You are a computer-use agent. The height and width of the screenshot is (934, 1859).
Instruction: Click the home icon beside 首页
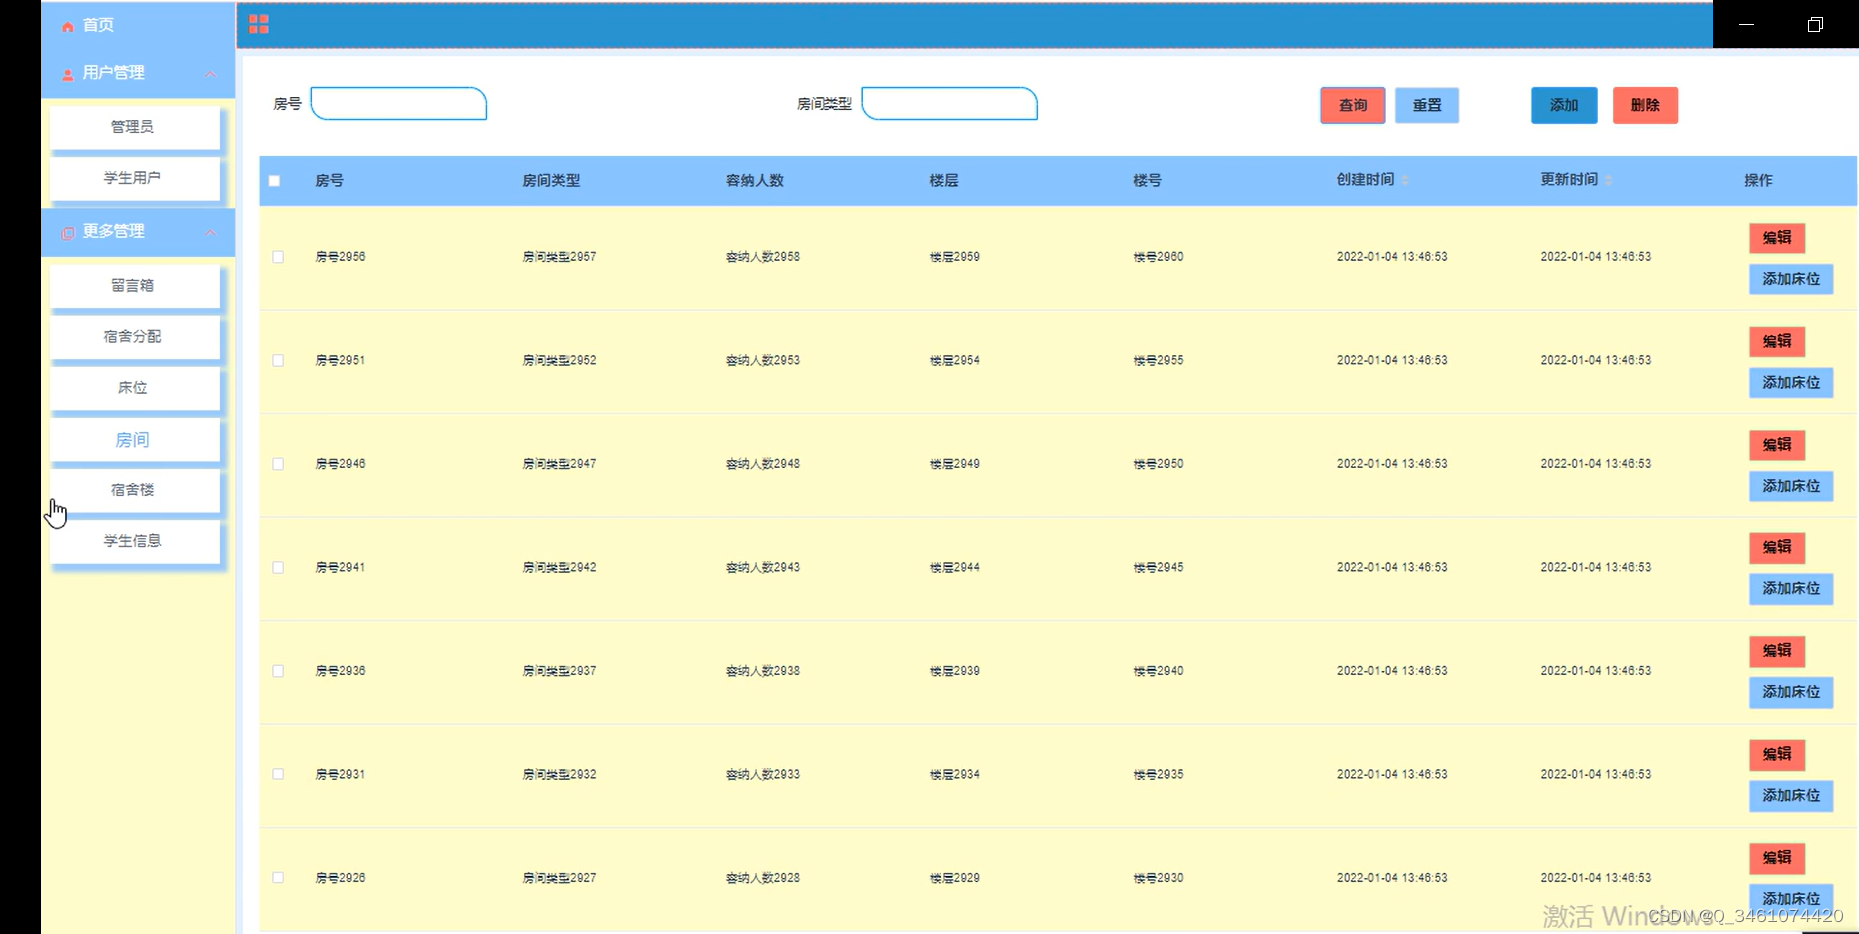click(x=68, y=26)
